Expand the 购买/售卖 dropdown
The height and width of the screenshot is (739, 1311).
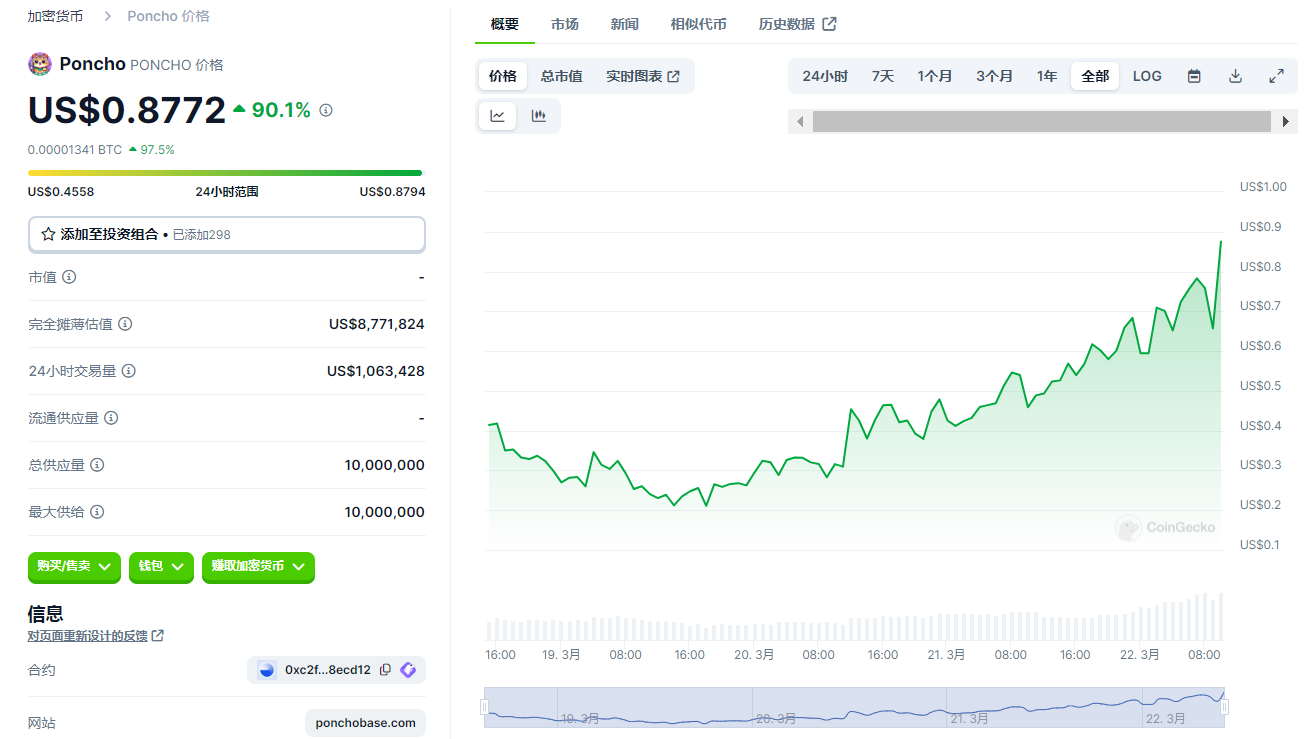(74, 566)
